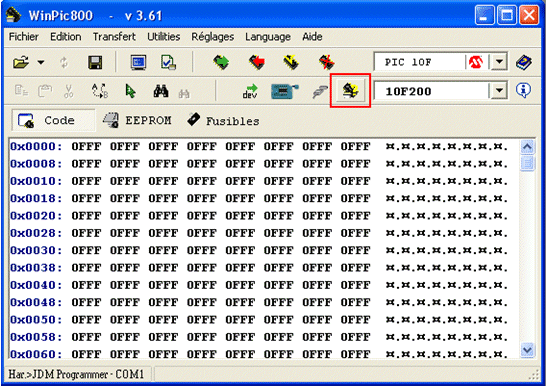
Task: Click address label 0x0048:
Action: coord(36,302)
